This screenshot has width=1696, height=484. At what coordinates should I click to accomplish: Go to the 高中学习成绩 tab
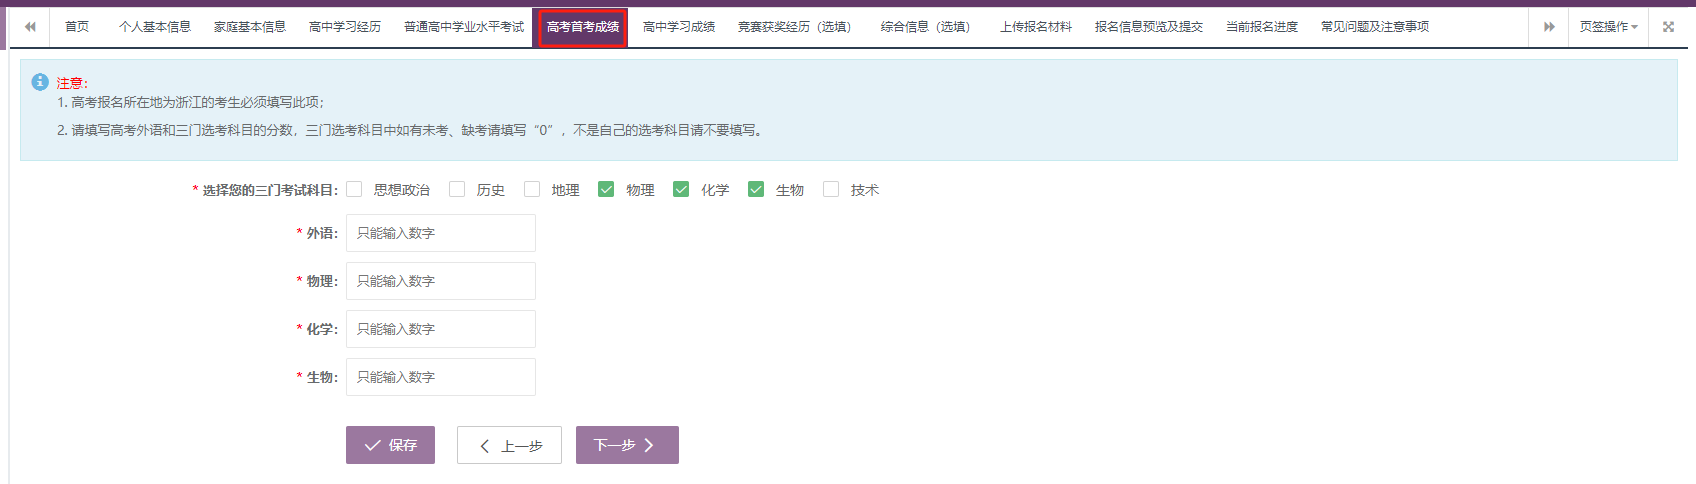click(679, 27)
